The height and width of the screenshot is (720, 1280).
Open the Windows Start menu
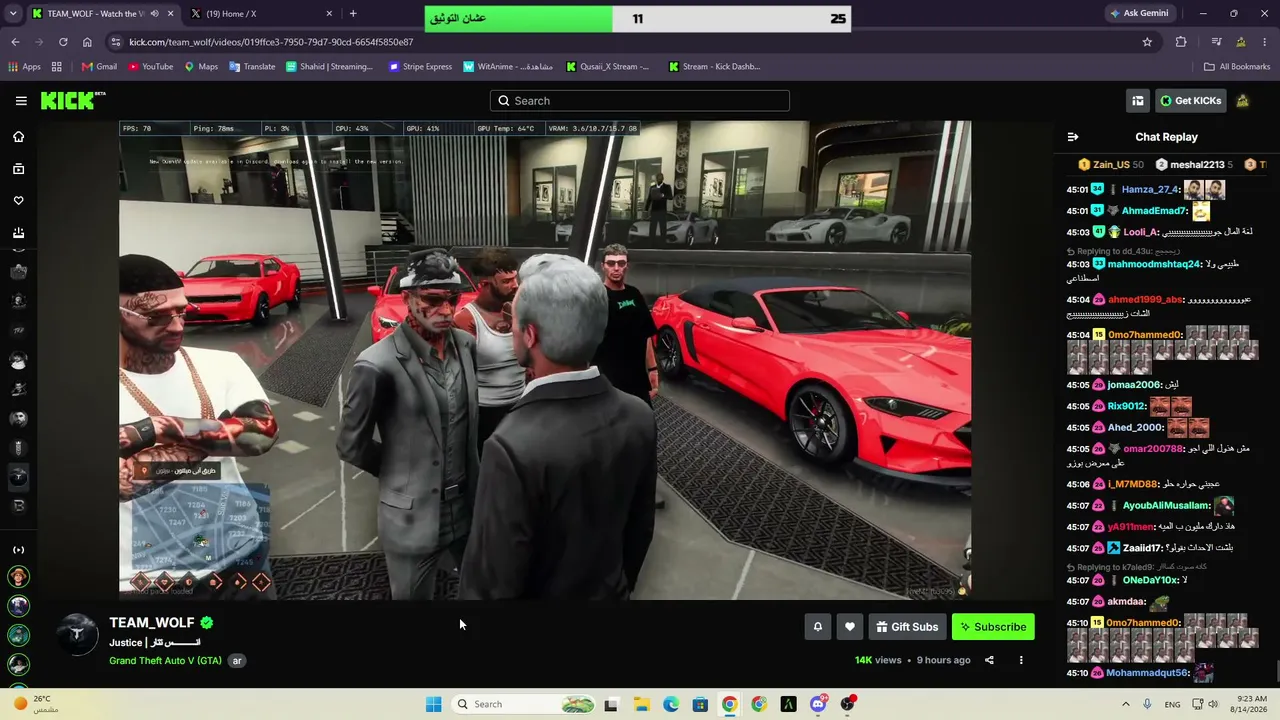pos(433,704)
